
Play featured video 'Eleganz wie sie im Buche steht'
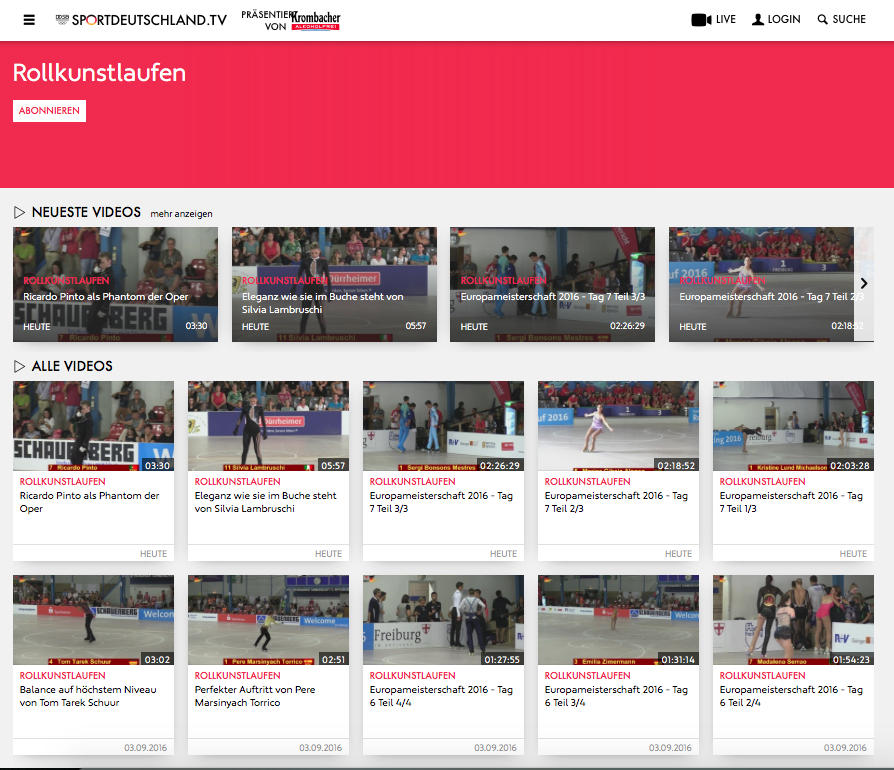pos(334,284)
